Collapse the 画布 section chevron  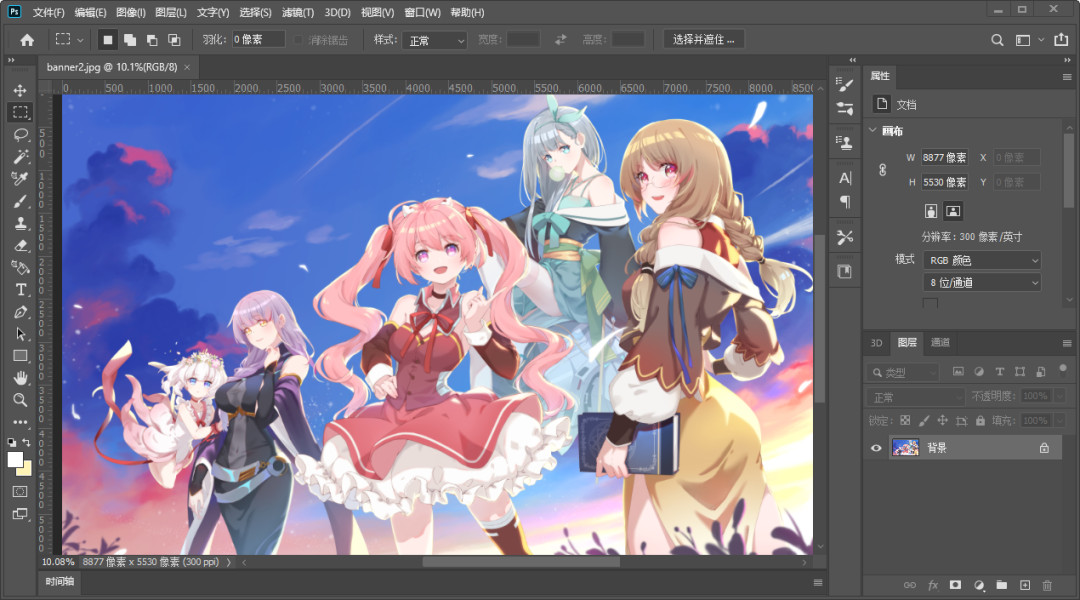coord(873,130)
